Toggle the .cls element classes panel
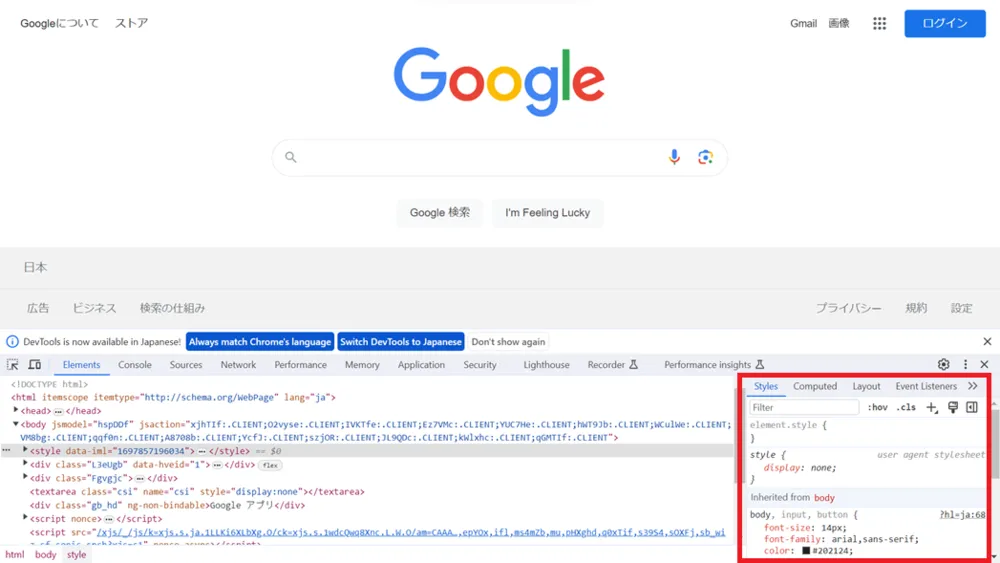This screenshot has height=563, width=1000. (x=906, y=407)
